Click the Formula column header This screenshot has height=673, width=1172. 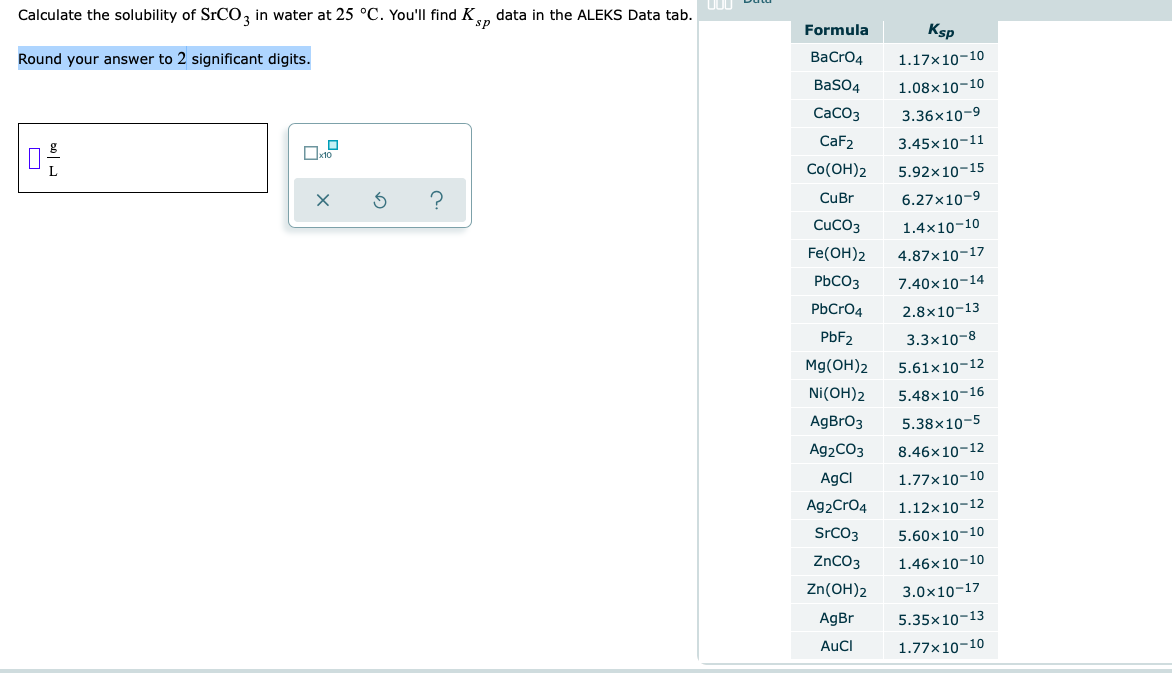pos(836,30)
